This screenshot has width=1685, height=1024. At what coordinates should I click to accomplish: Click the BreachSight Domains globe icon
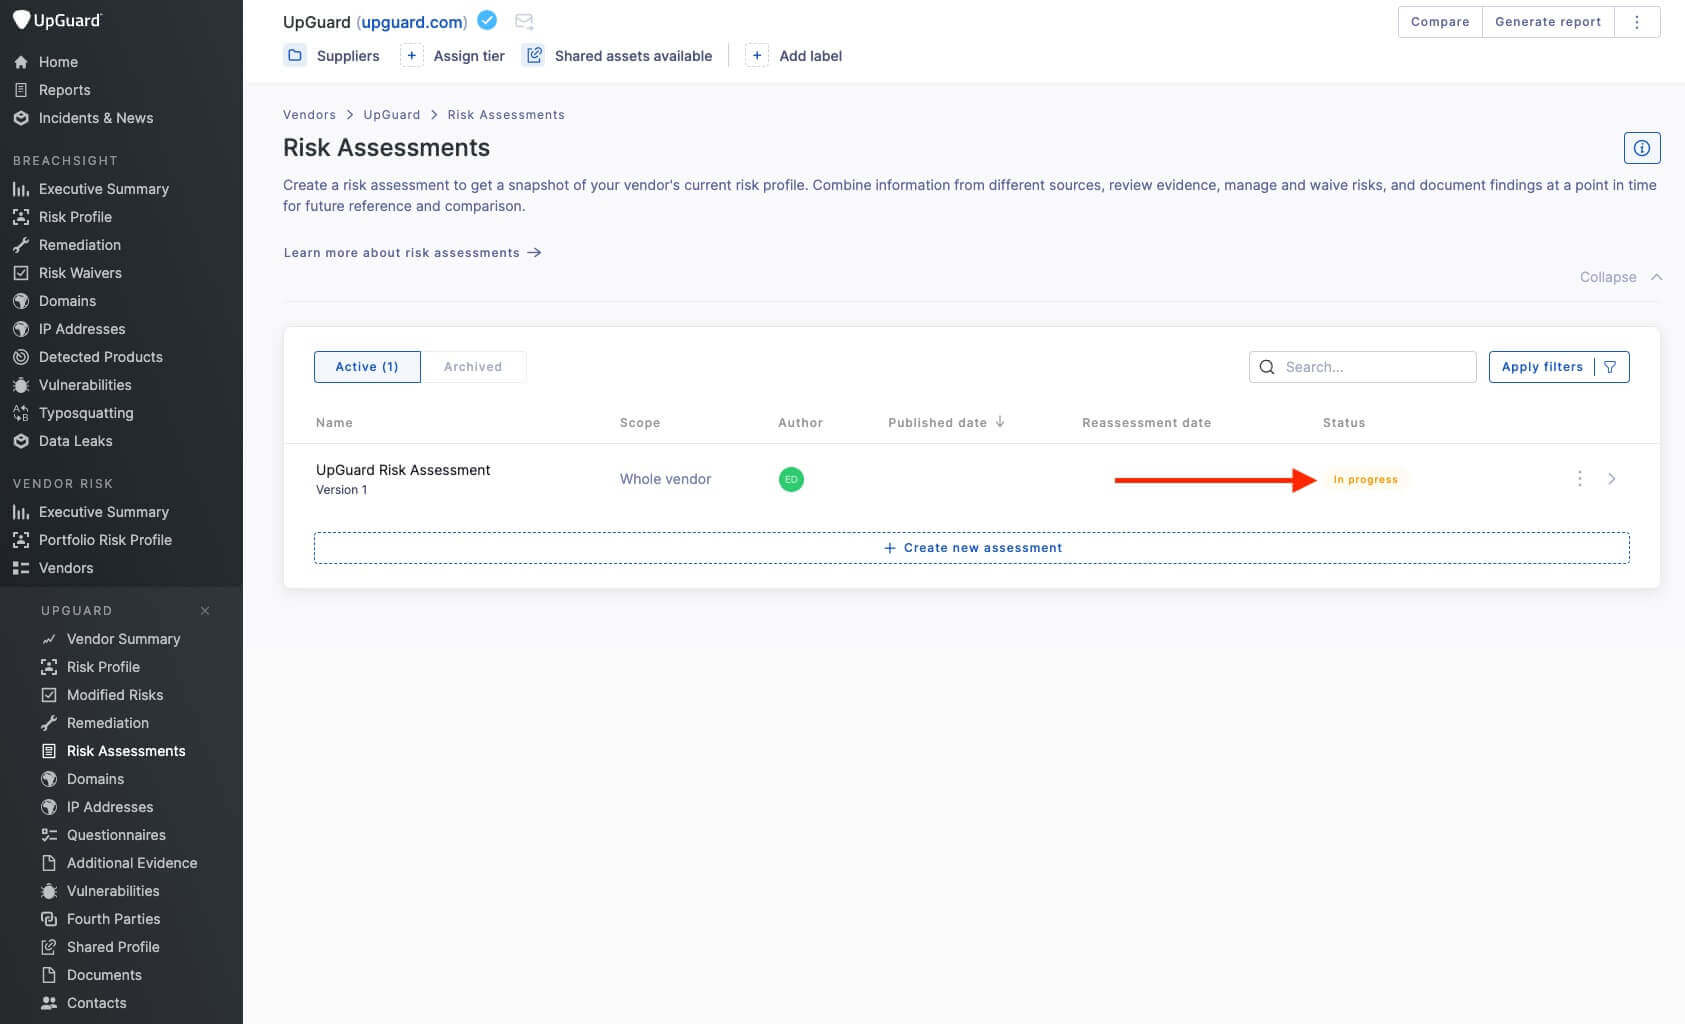click(20, 301)
